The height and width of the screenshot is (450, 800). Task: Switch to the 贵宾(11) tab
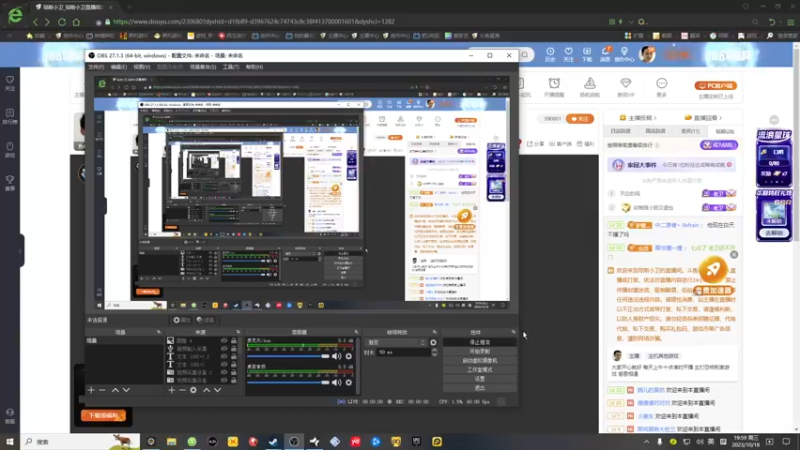[x=690, y=132]
